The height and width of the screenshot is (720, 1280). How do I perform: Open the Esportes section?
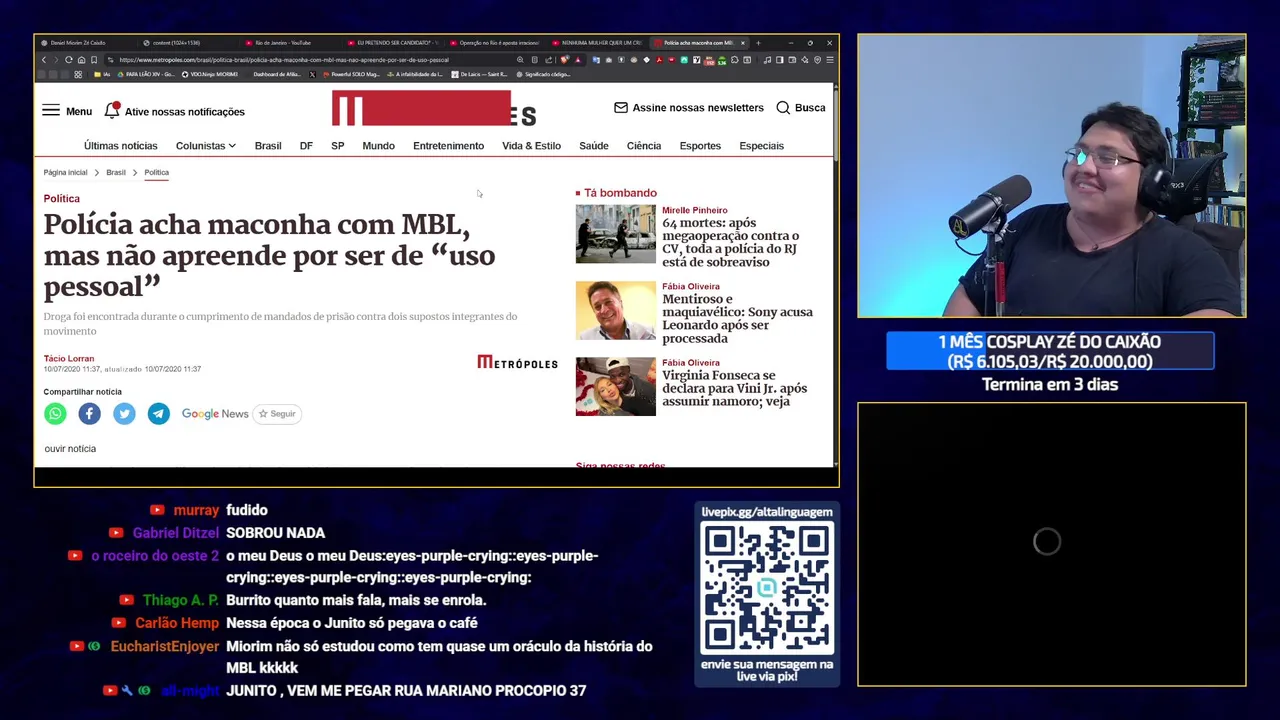700,146
